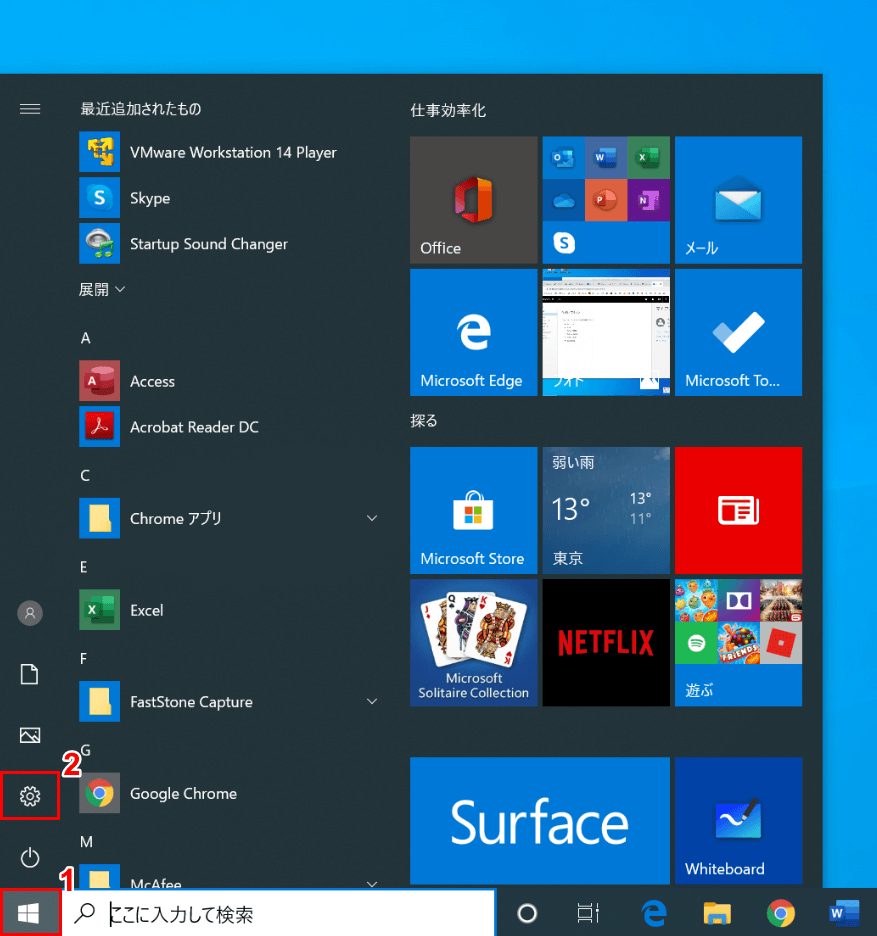Open Task View on taskbar
Image resolution: width=877 pixels, height=936 pixels.
click(588, 913)
